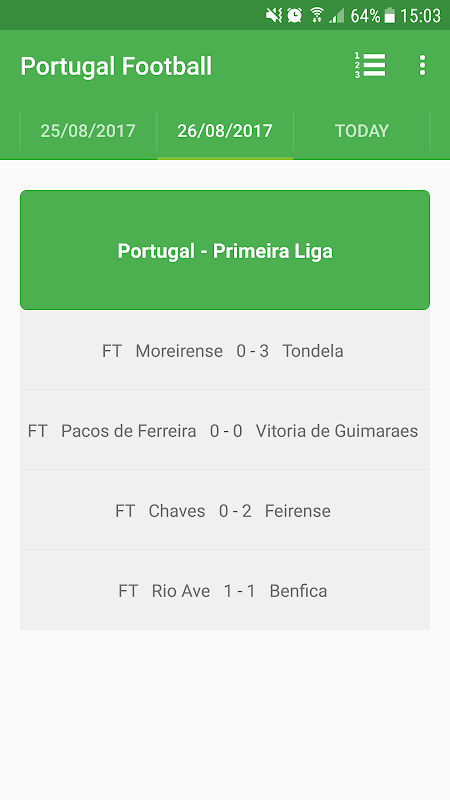Open Pacos de Ferreira vs Vitoria match
Viewport: 450px width, 800px height.
pos(225,431)
